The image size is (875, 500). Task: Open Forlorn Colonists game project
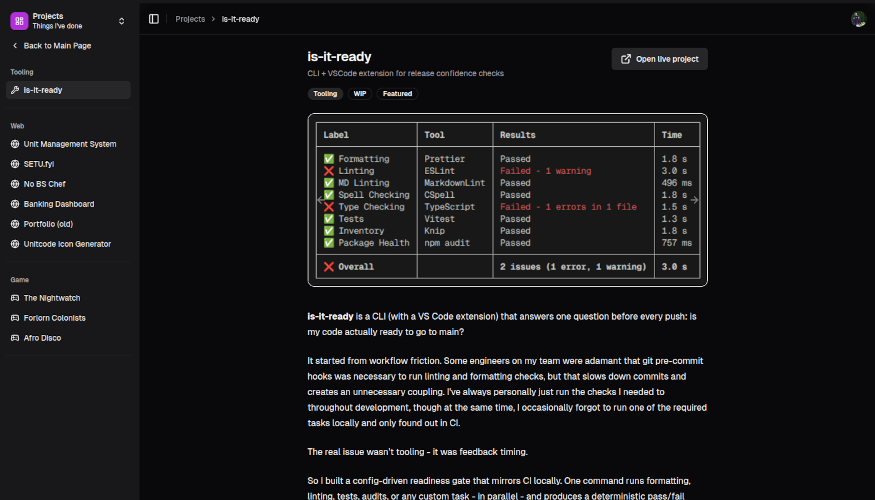(x=55, y=318)
